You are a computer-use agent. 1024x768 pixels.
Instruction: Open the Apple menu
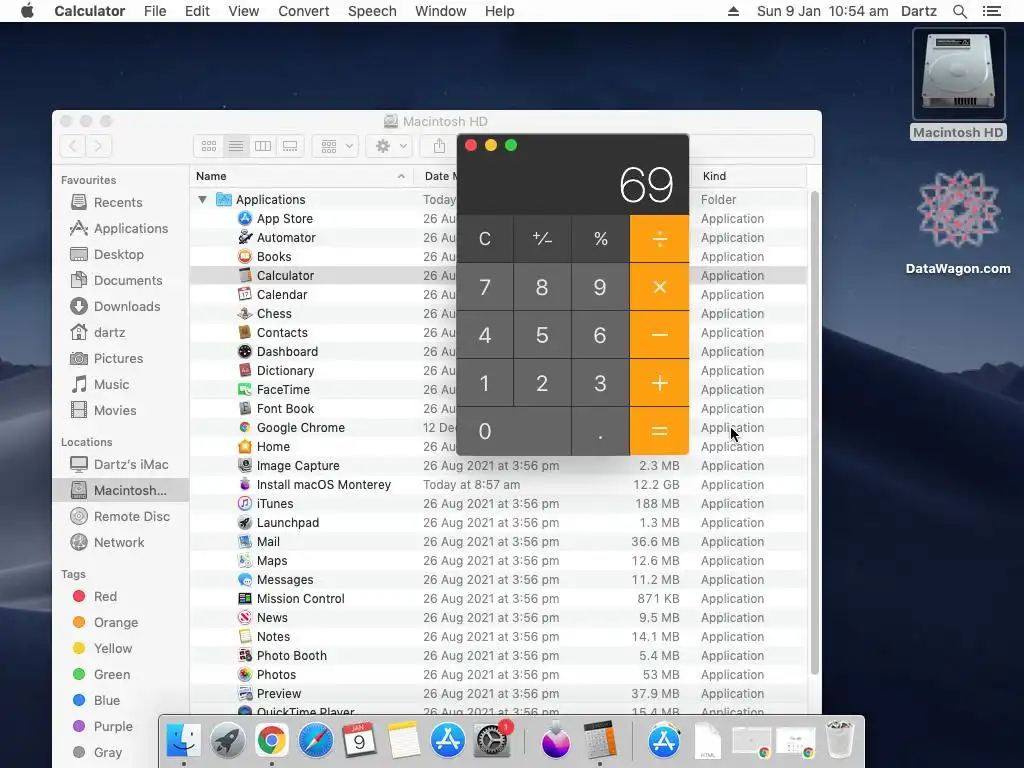27,11
